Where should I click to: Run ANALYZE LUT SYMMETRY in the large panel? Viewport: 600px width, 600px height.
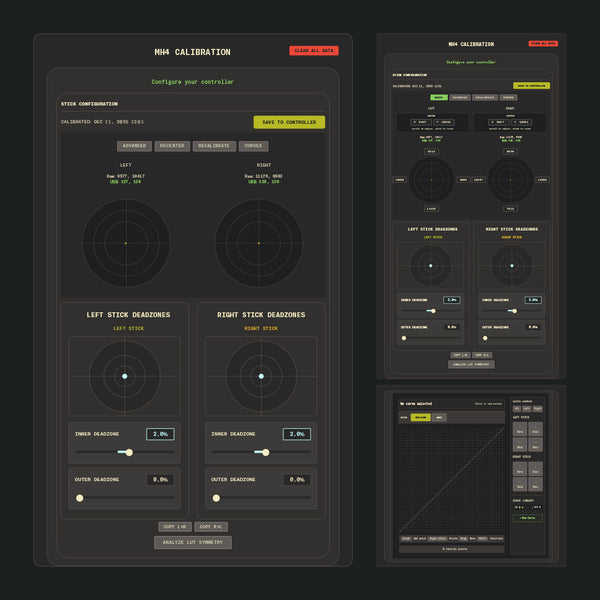193,543
